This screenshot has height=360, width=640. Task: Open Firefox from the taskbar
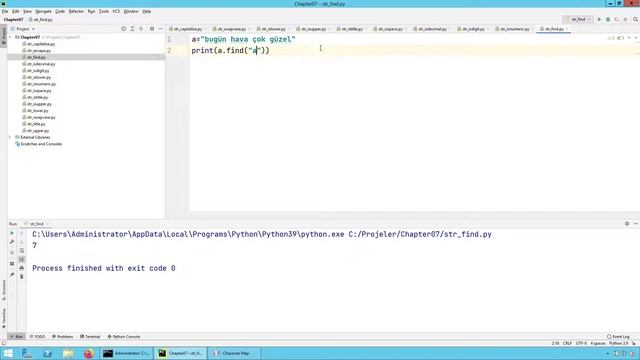(89, 353)
